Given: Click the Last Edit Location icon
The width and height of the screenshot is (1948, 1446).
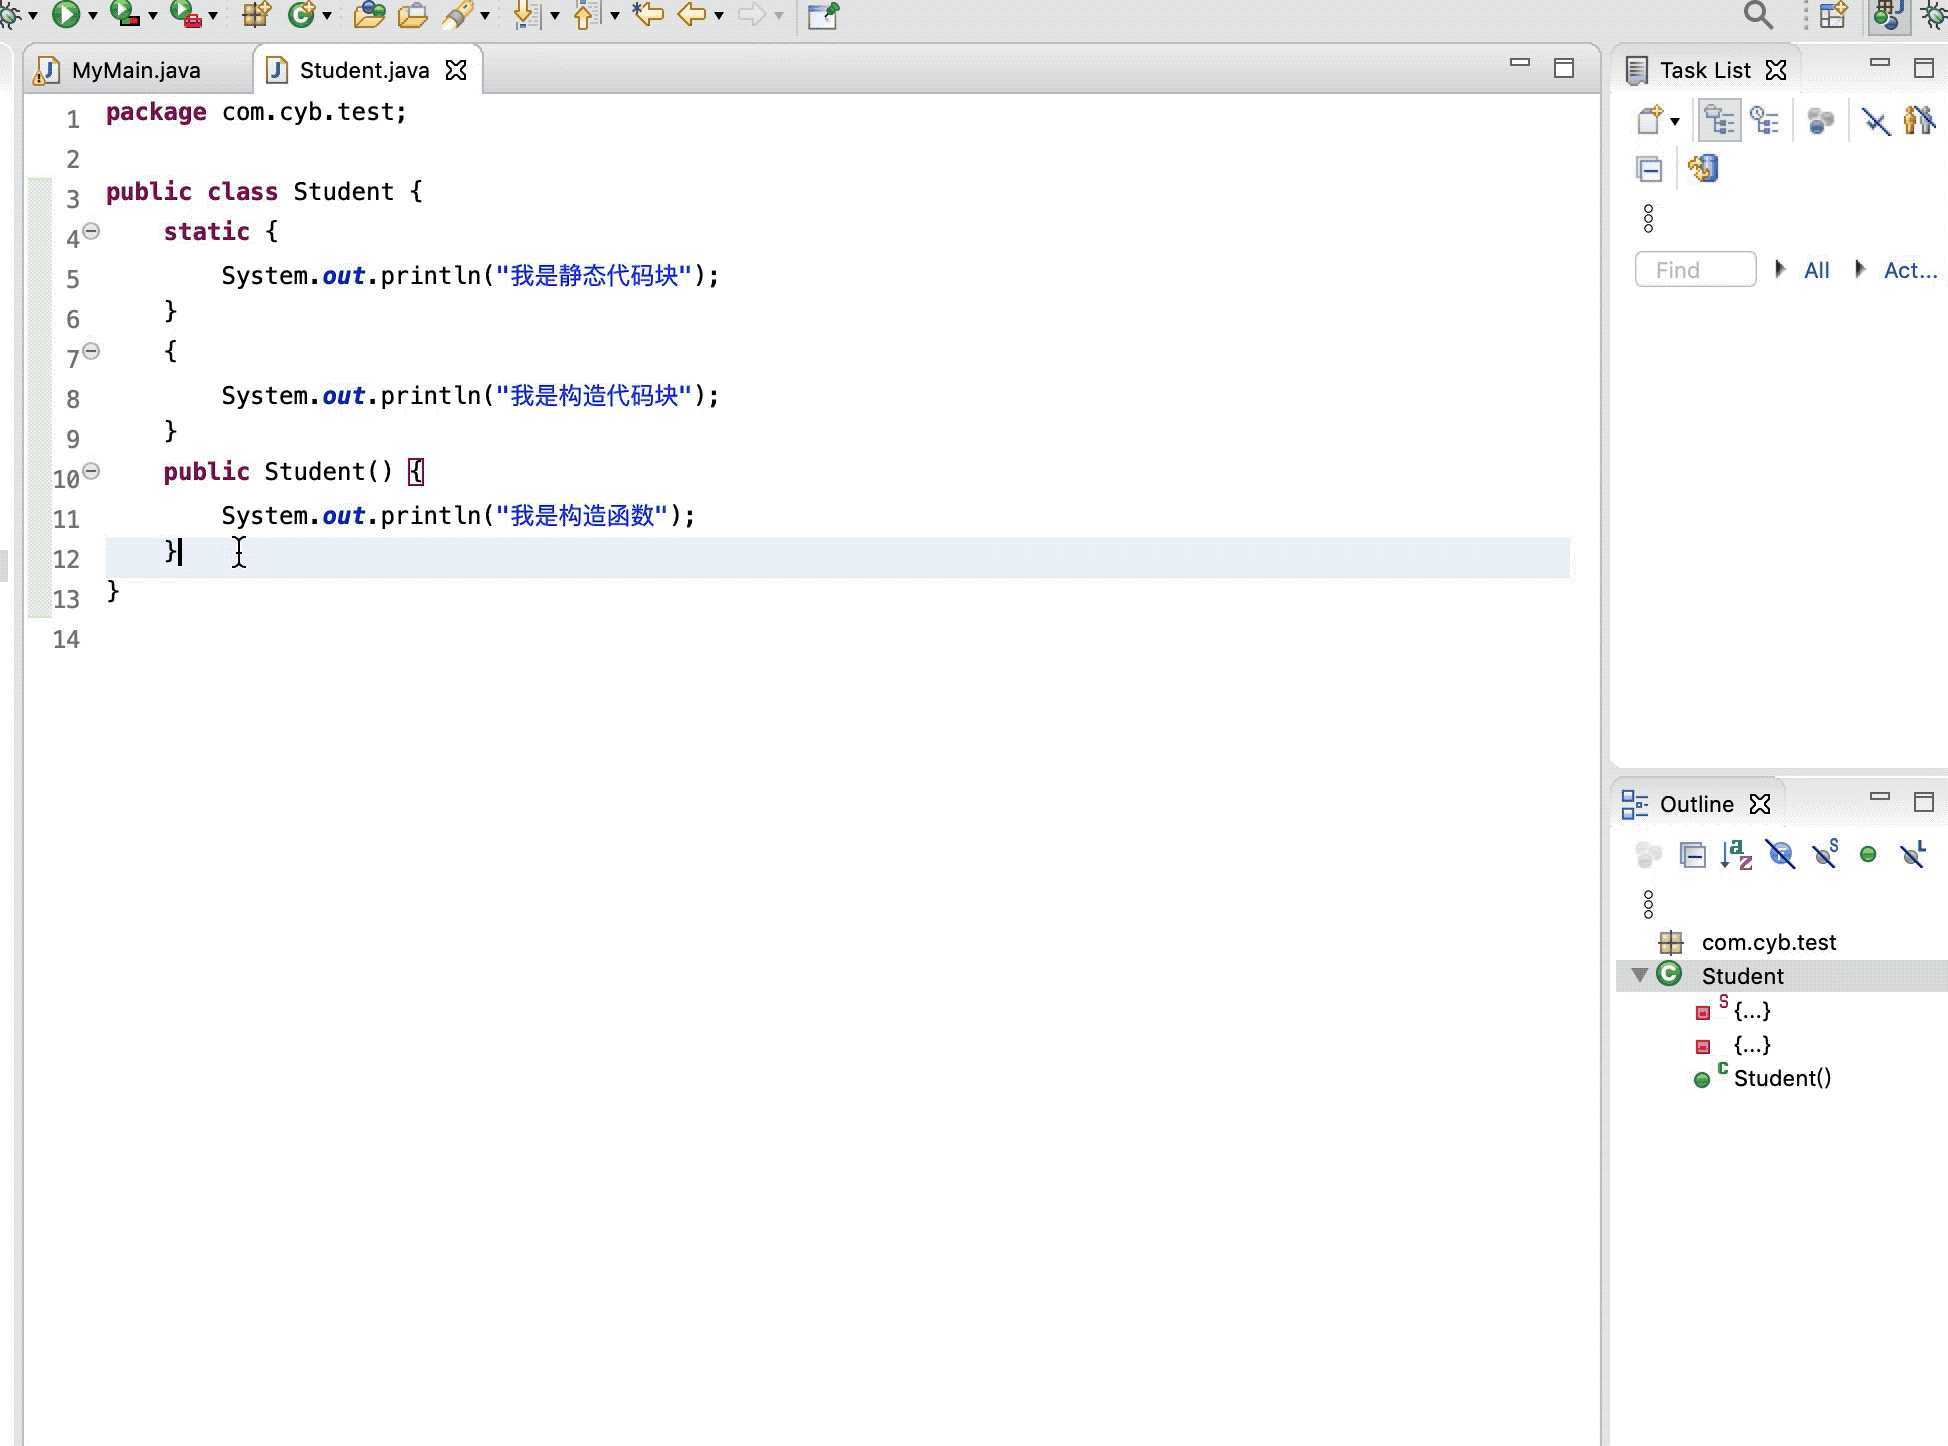Looking at the screenshot, I should pyautogui.click(x=648, y=14).
